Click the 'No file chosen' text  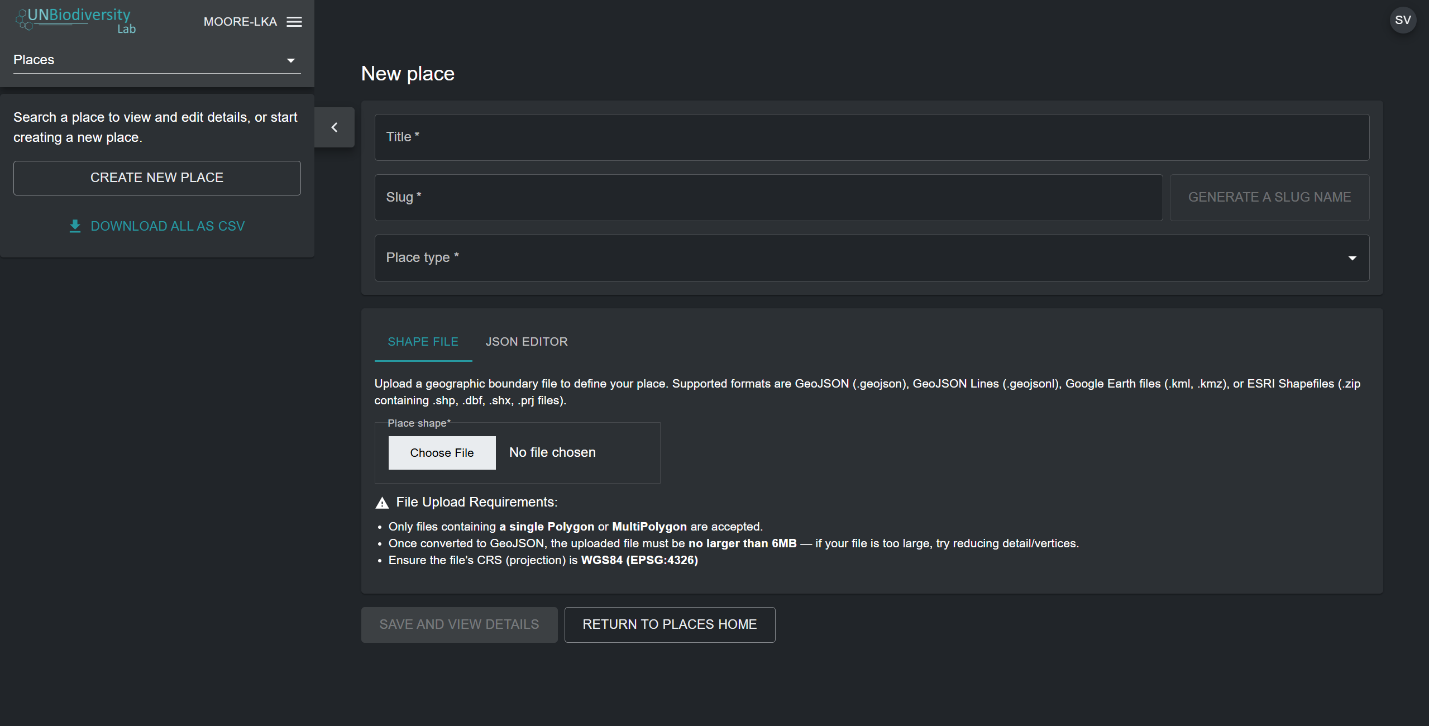tap(552, 453)
